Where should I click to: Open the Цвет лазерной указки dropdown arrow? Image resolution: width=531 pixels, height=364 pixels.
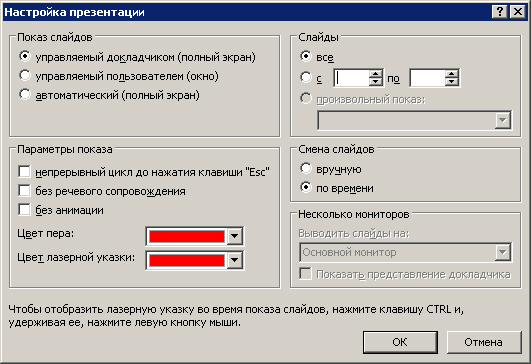click(x=234, y=260)
